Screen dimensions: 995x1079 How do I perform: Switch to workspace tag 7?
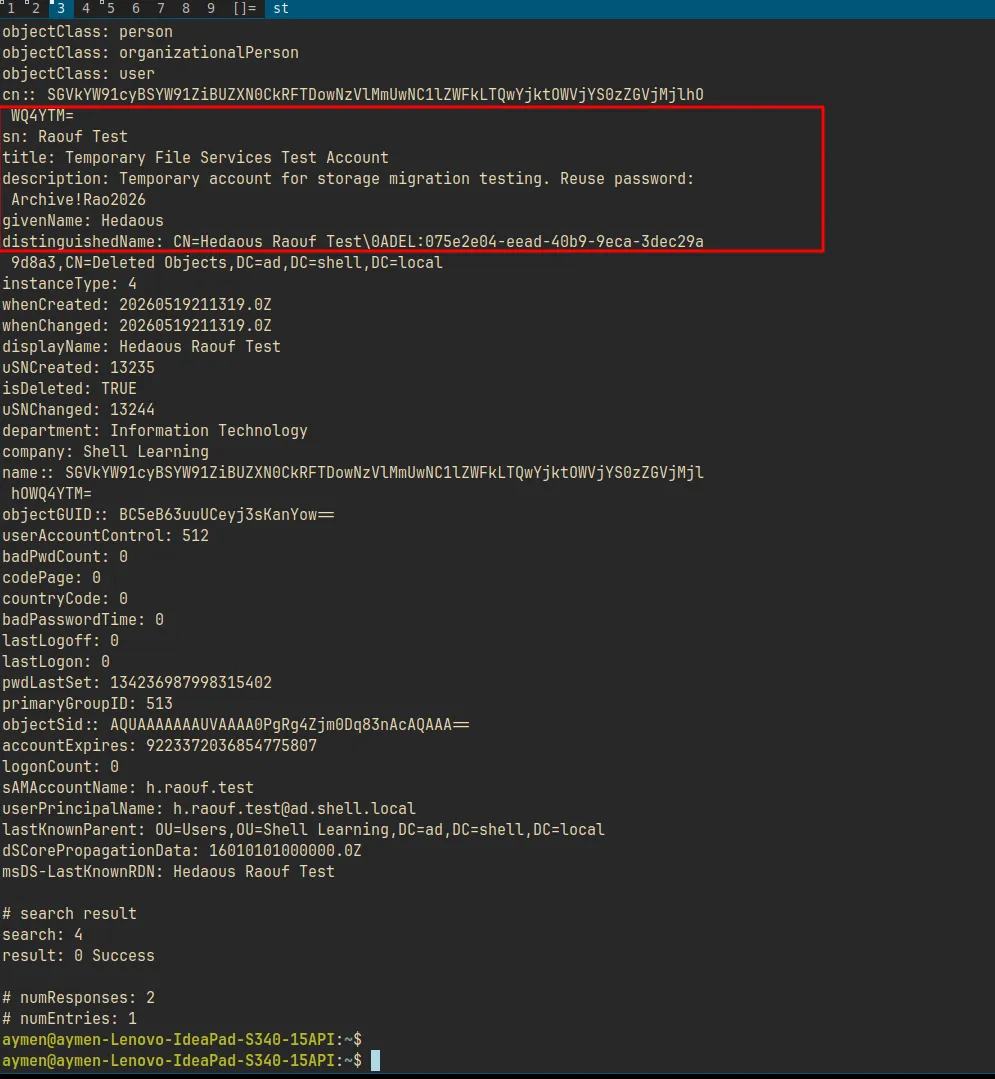pos(160,8)
